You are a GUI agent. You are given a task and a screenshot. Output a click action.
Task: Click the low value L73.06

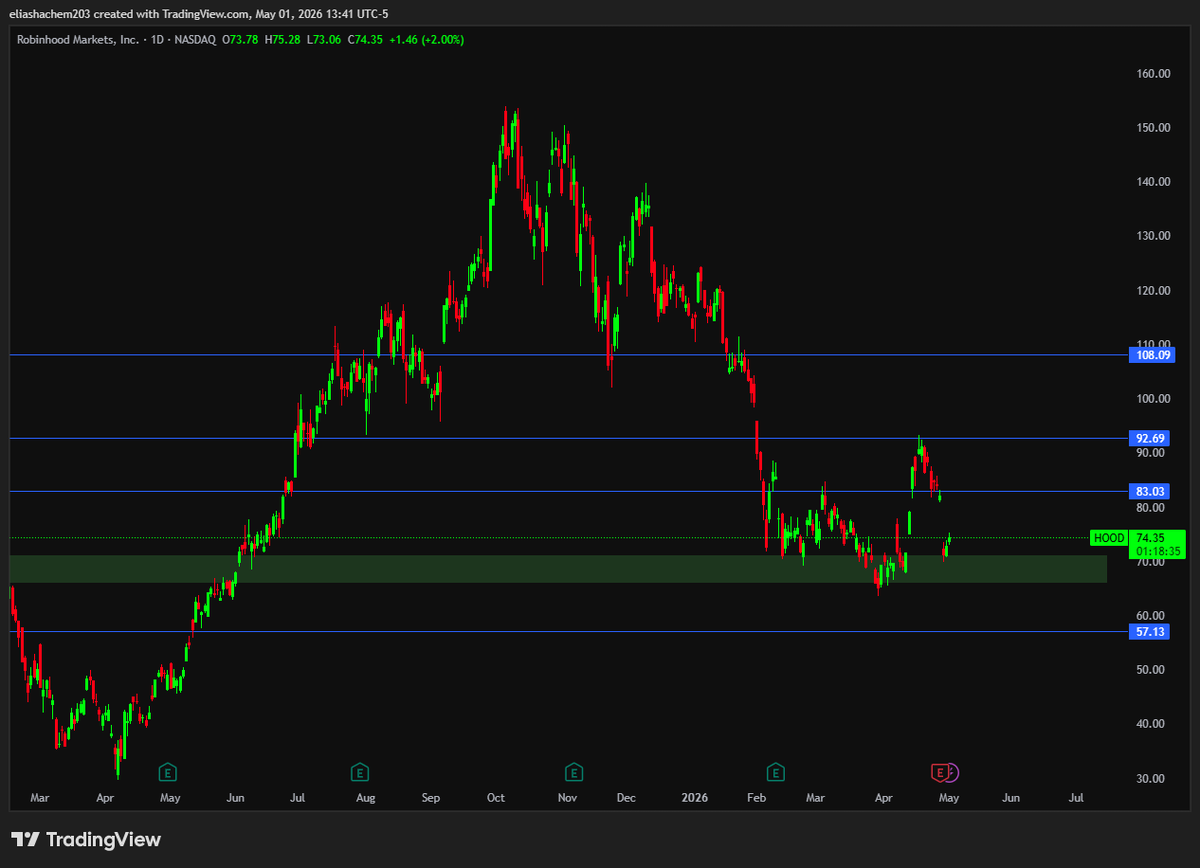(325, 40)
